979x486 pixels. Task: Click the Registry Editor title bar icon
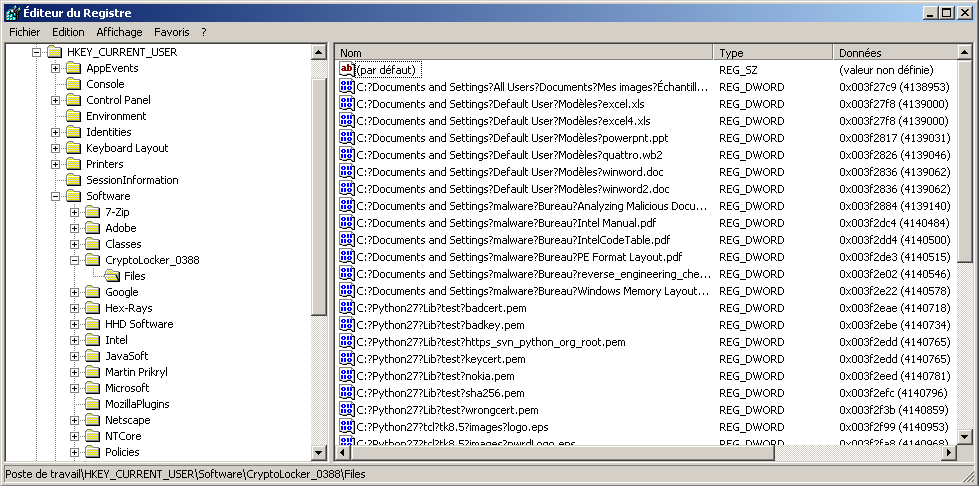point(11,12)
